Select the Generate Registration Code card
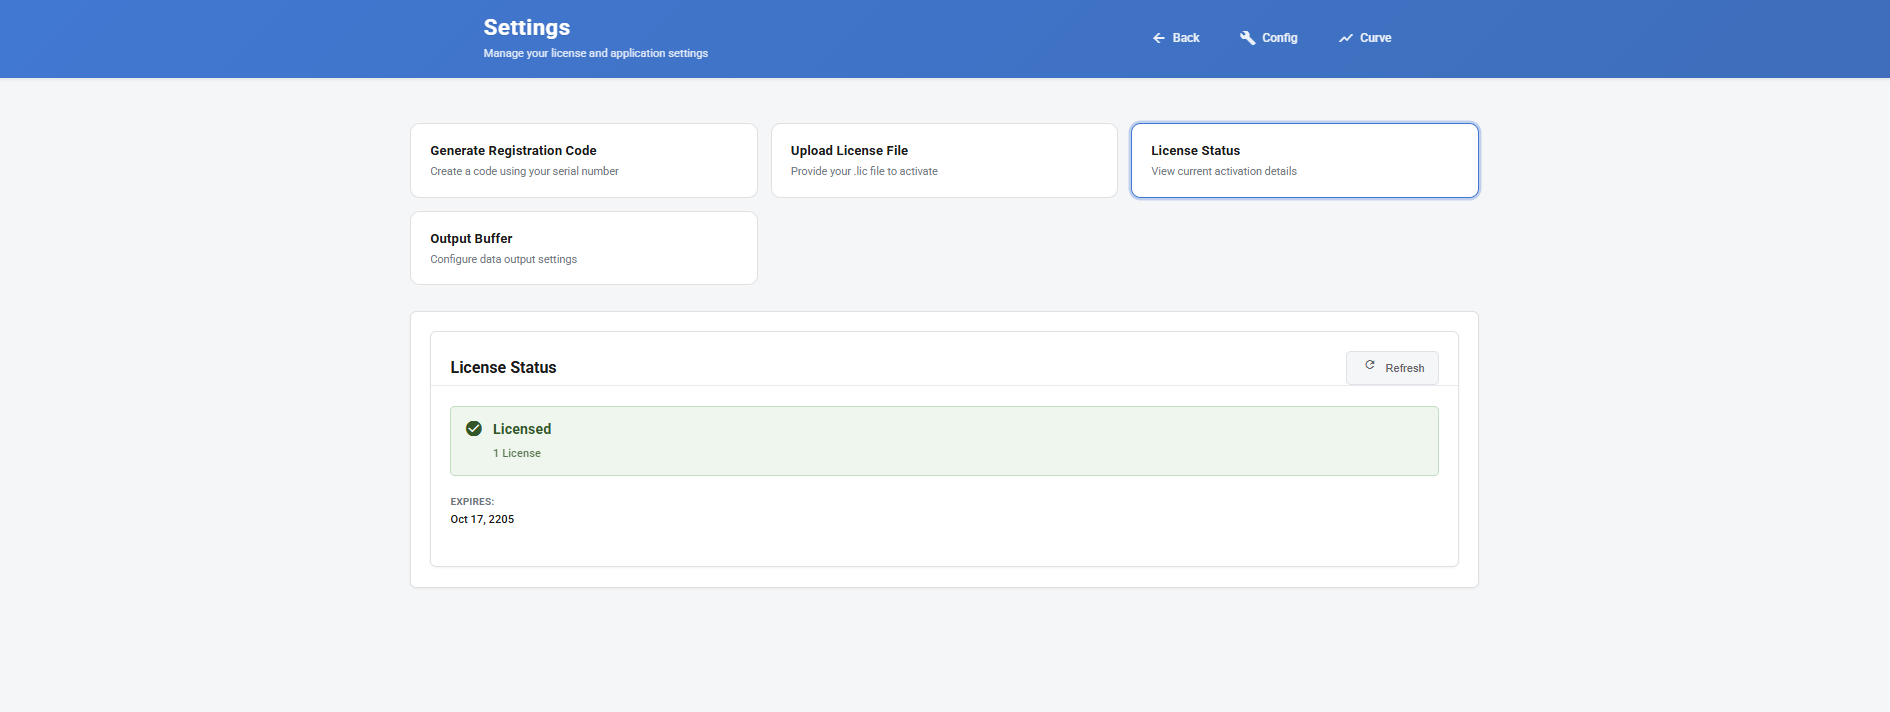 (x=584, y=160)
